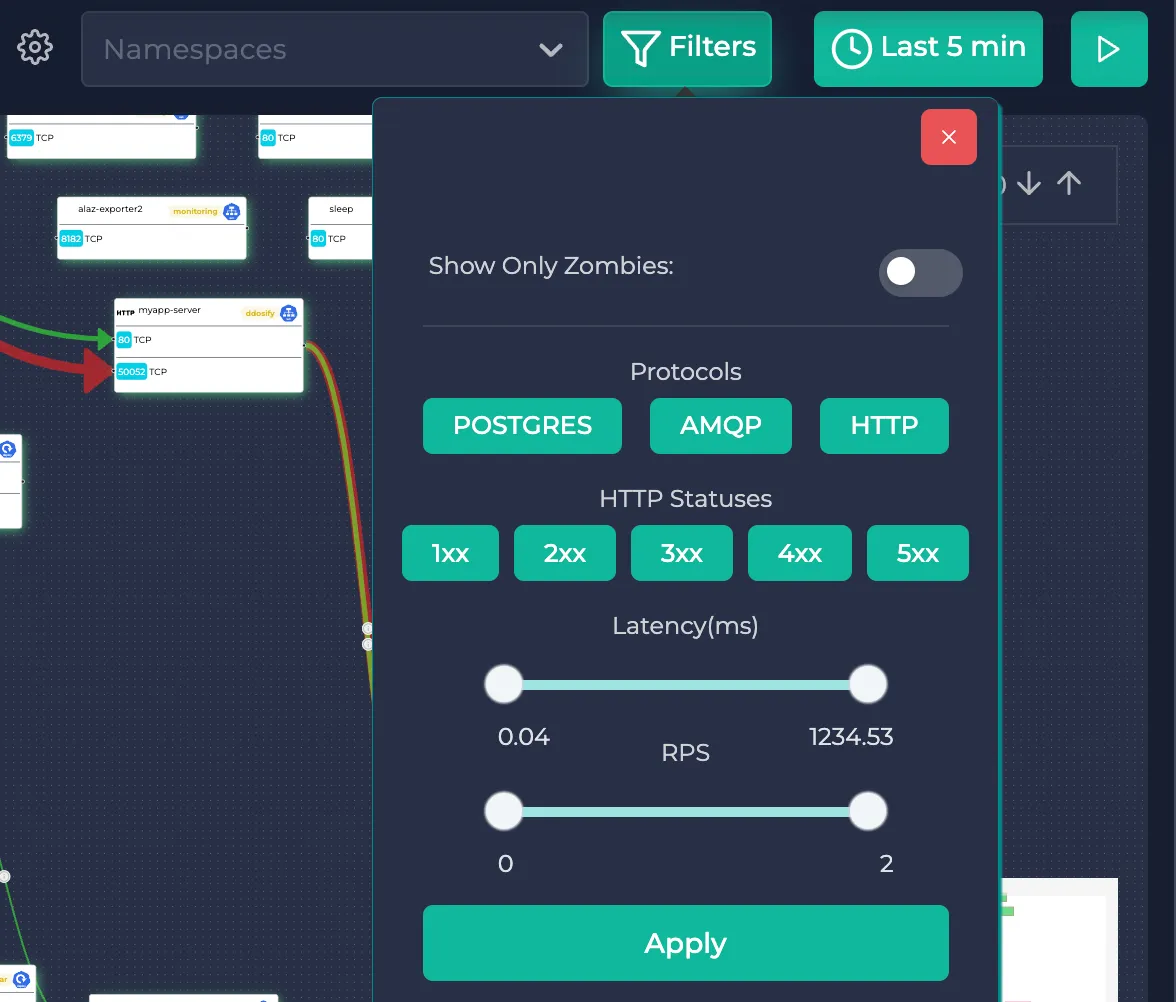Screen dimensions: 1176x1002
Task: Click port 8182 badge on alaz-exporter2
Action: (x=70, y=238)
